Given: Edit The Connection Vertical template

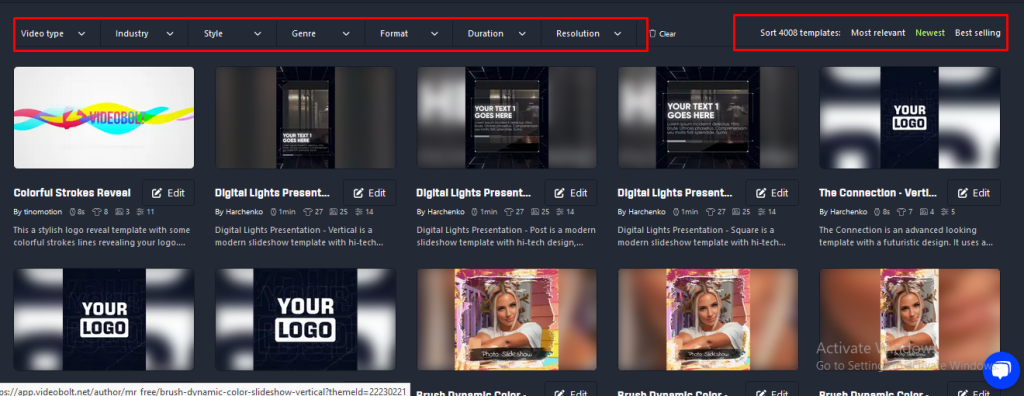Looking at the screenshot, I should [974, 193].
